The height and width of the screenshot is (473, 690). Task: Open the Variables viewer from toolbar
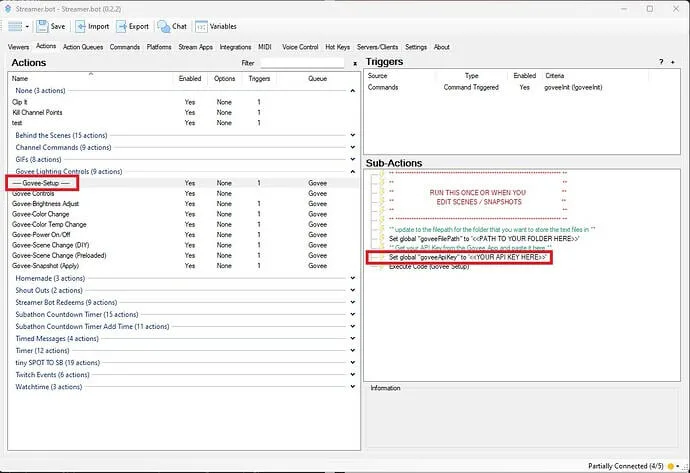click(216, 26)
